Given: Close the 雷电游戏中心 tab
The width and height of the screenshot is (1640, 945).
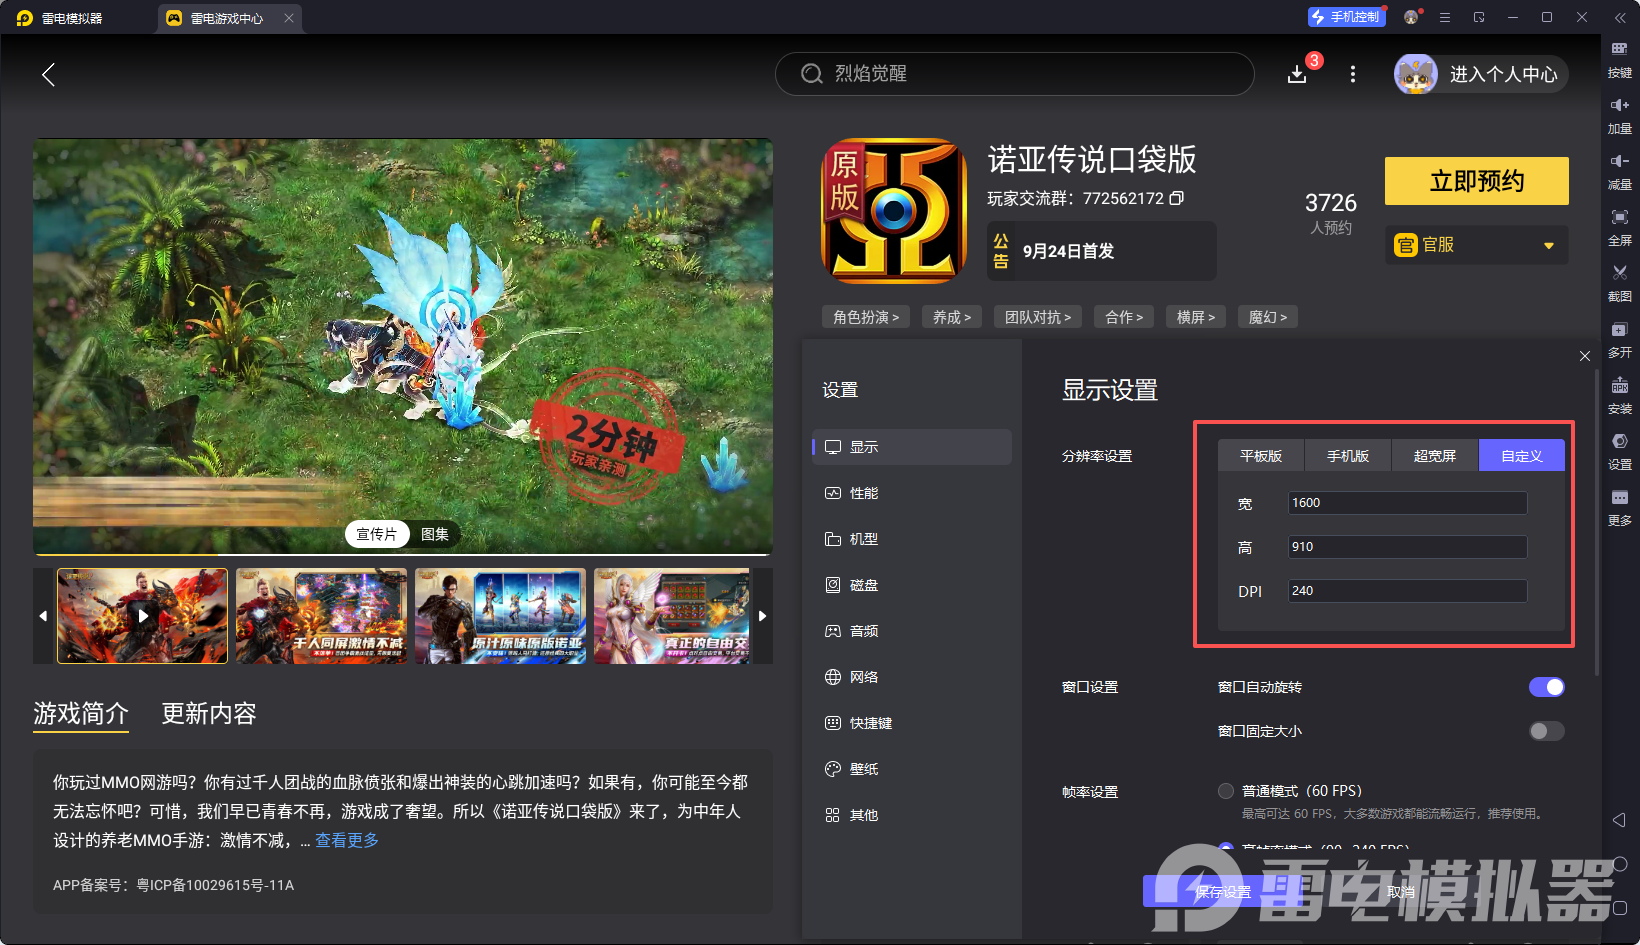Looking at the screenshot, I should (289, 18).
